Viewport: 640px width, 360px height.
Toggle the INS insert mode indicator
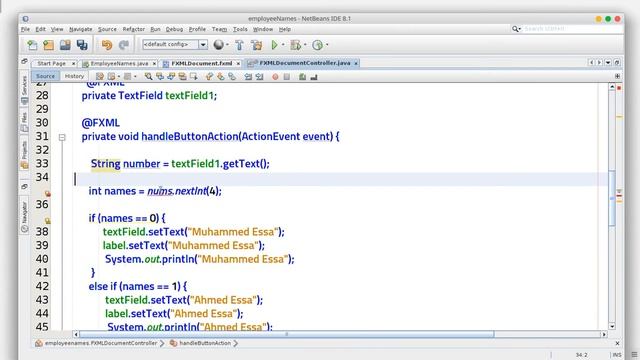[617, 355]
